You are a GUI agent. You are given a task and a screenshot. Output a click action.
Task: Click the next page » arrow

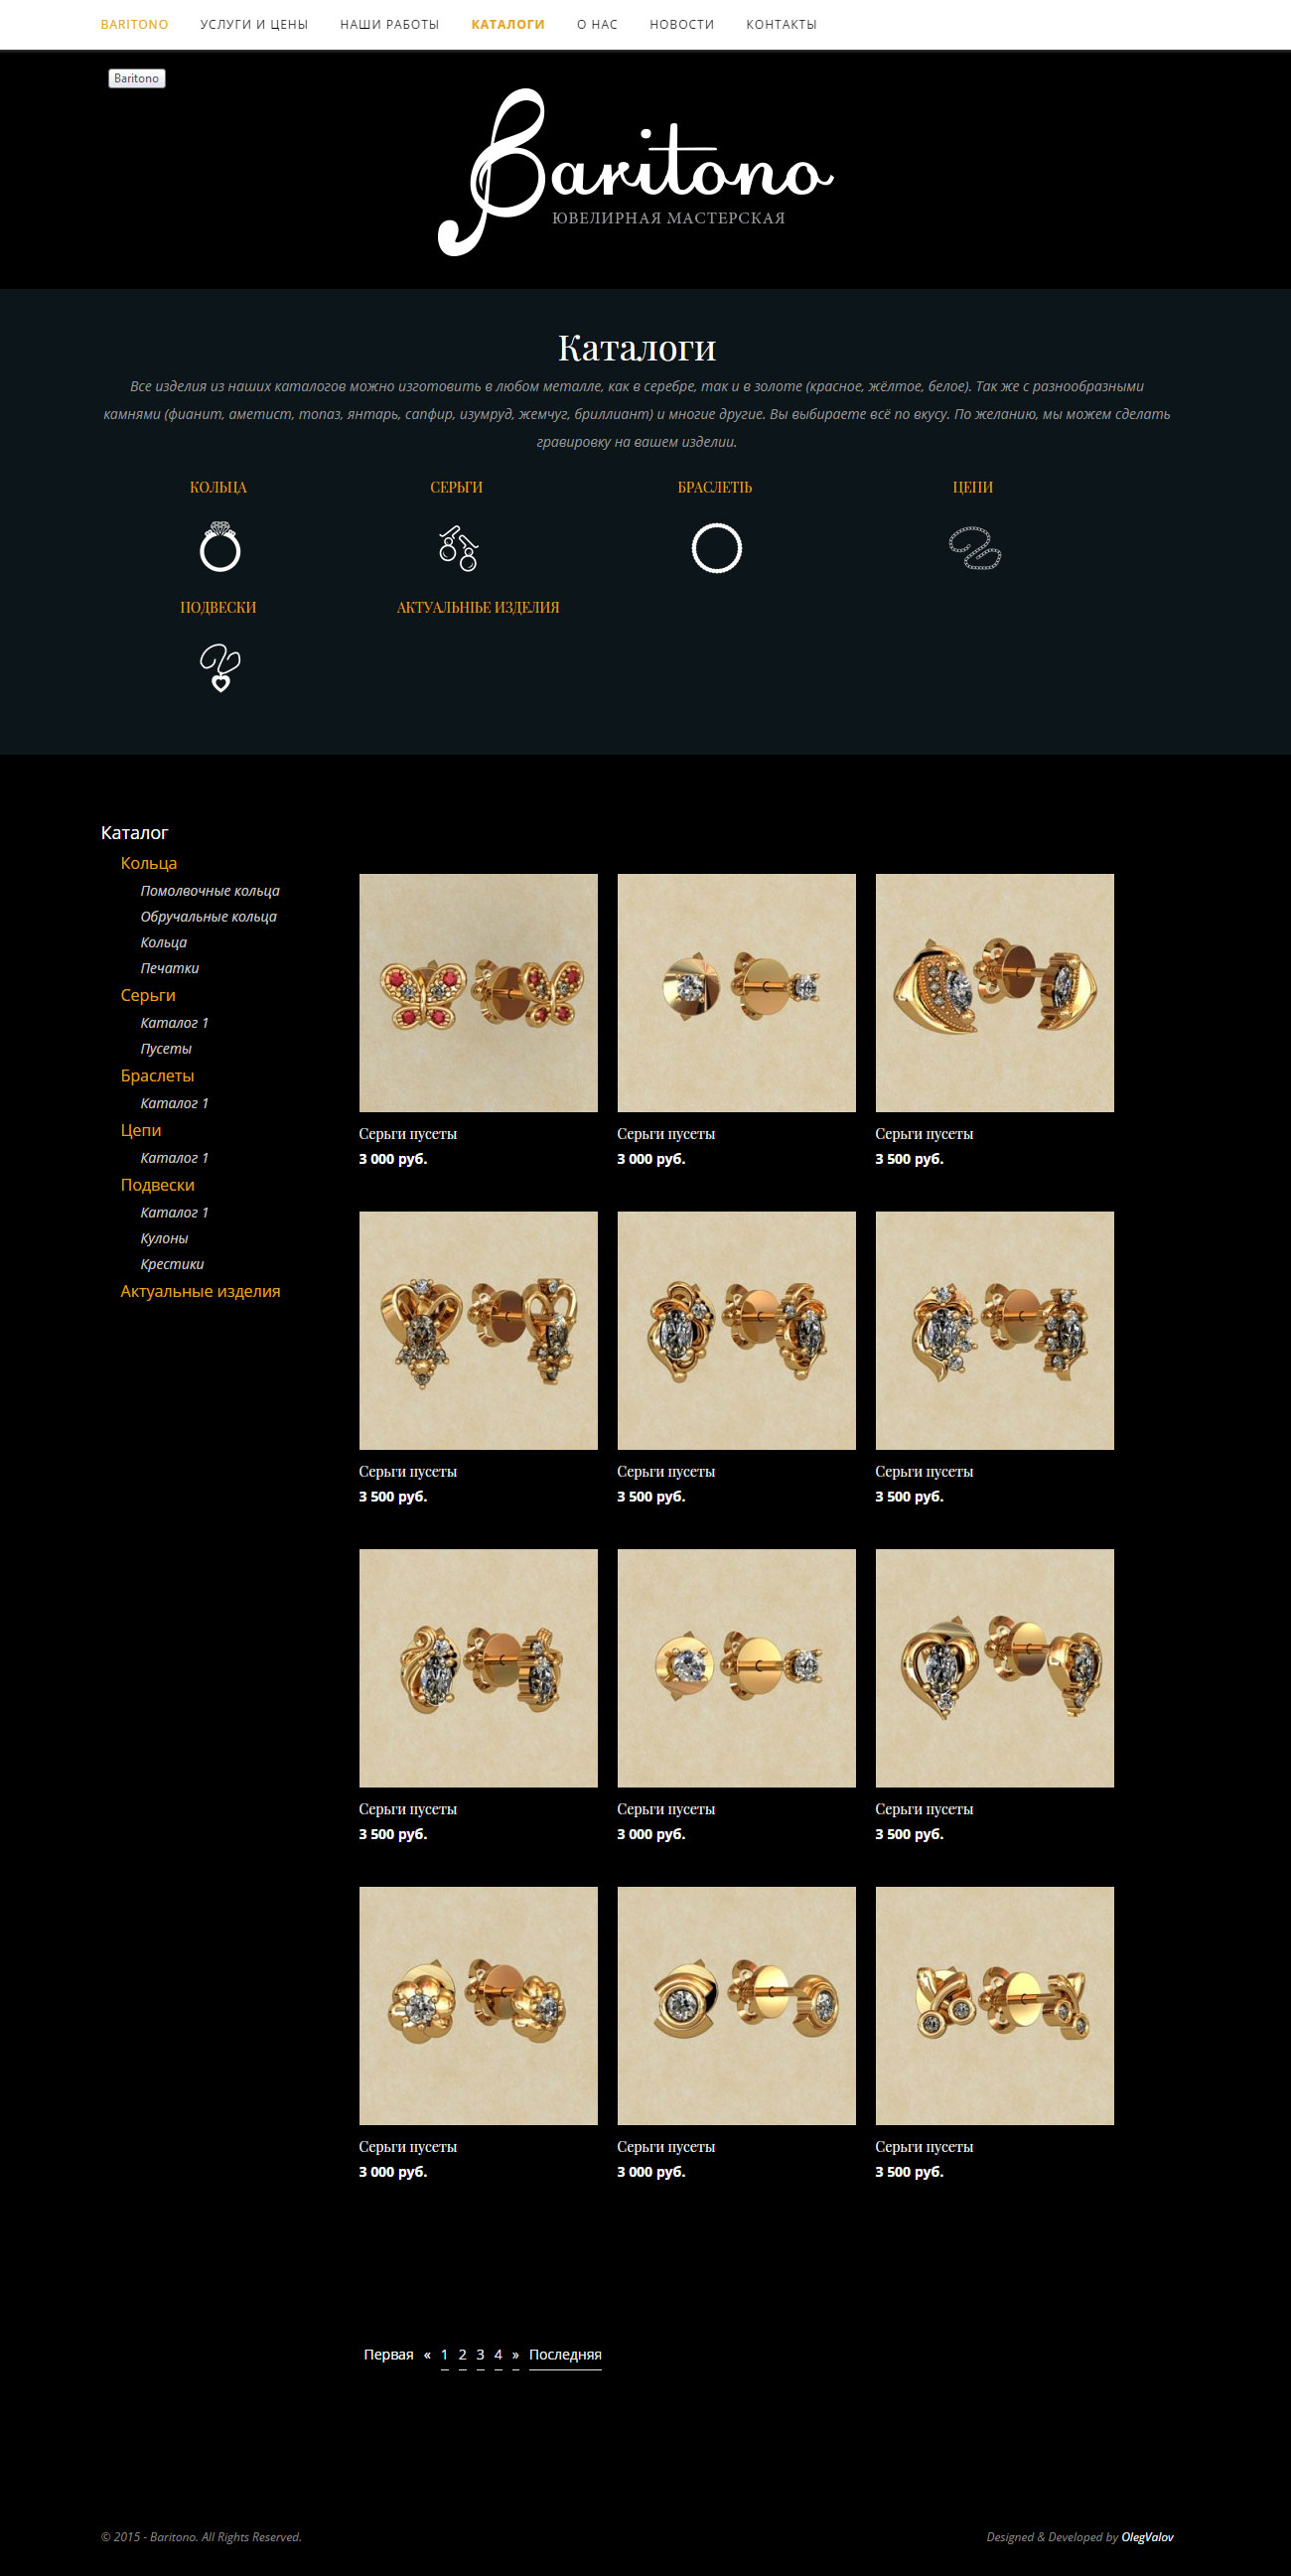(x=516, y=2354)
